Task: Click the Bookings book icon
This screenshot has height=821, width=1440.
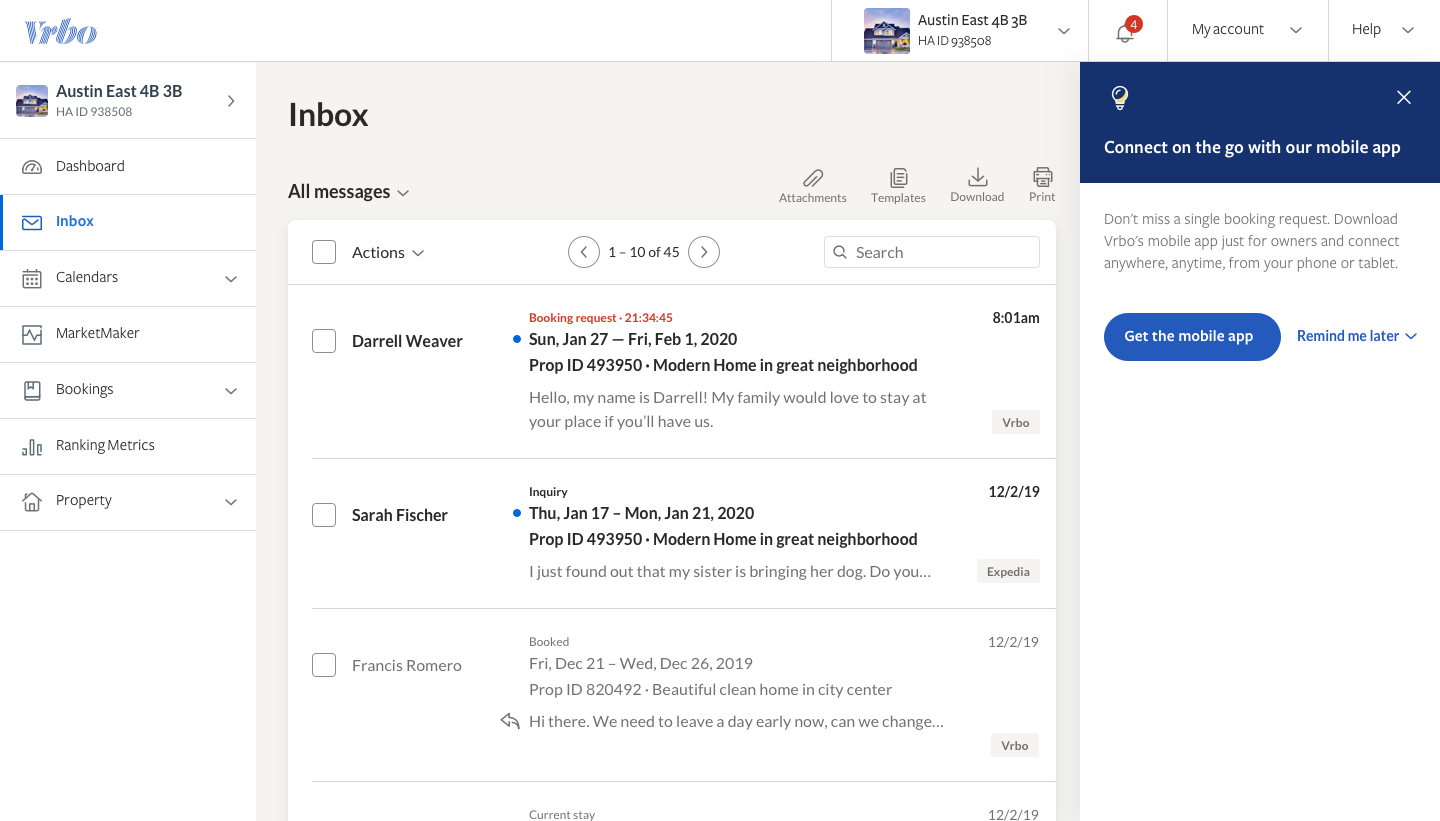Action: tap(32, 390)
